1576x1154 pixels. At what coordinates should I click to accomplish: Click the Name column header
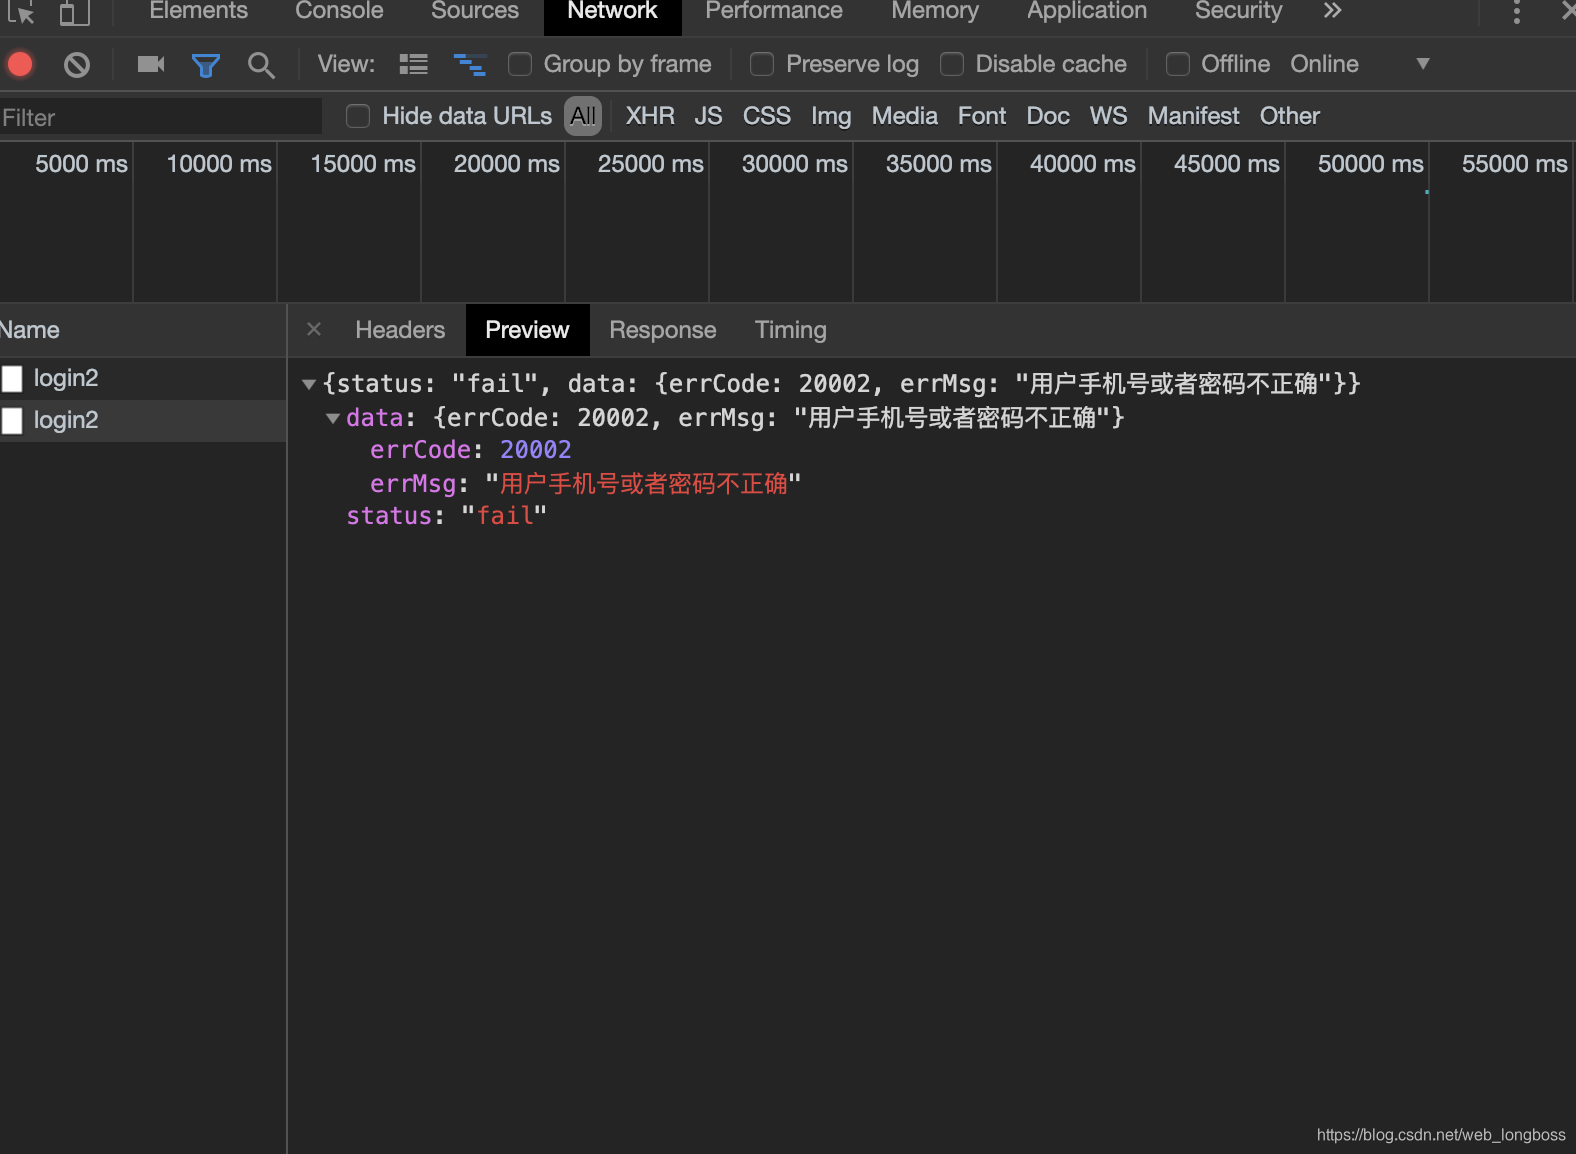pyautogui.click(x=30, y=330)
